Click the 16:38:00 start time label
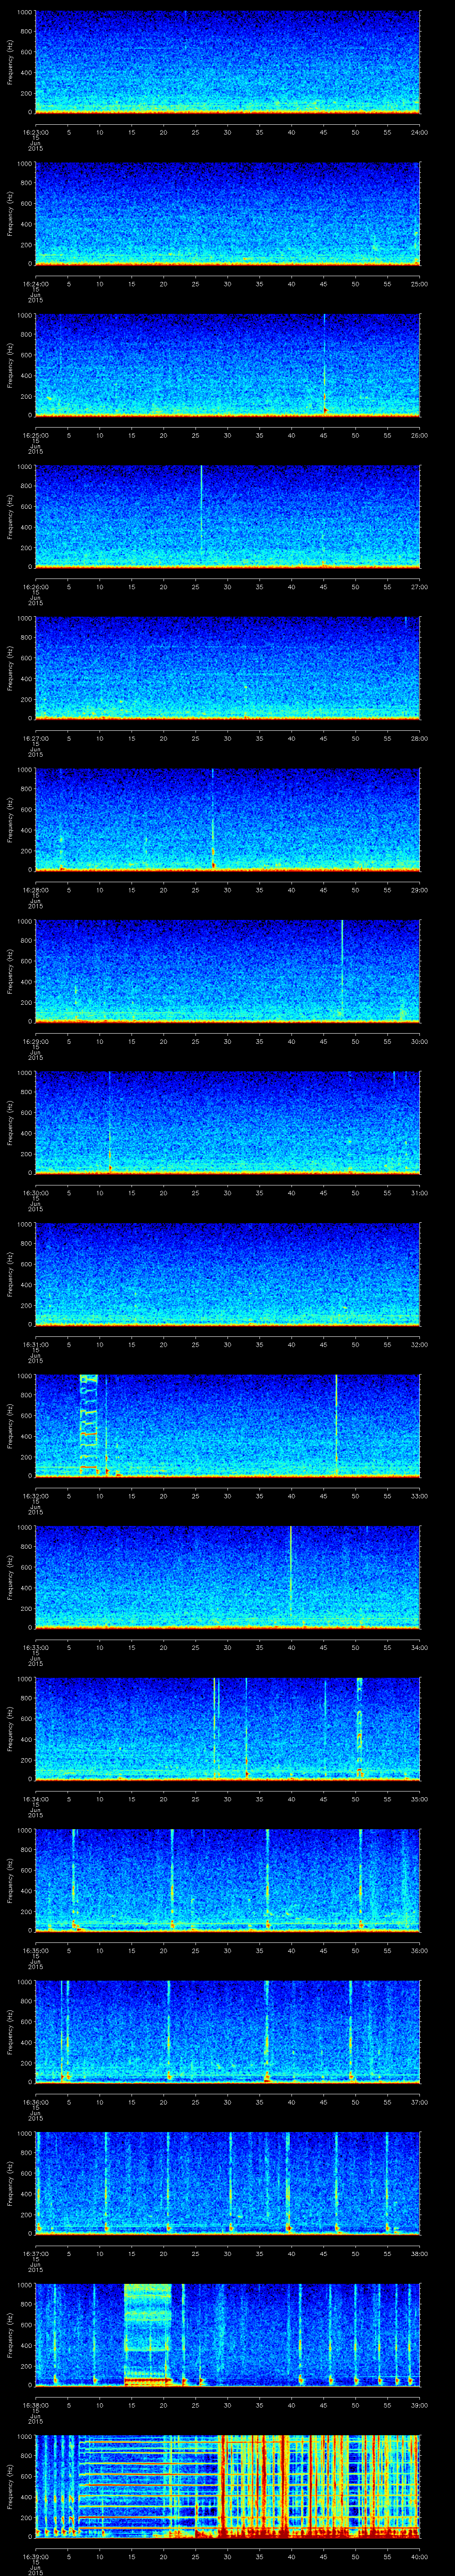455x2576 pixels. [x=35, y=2405]
